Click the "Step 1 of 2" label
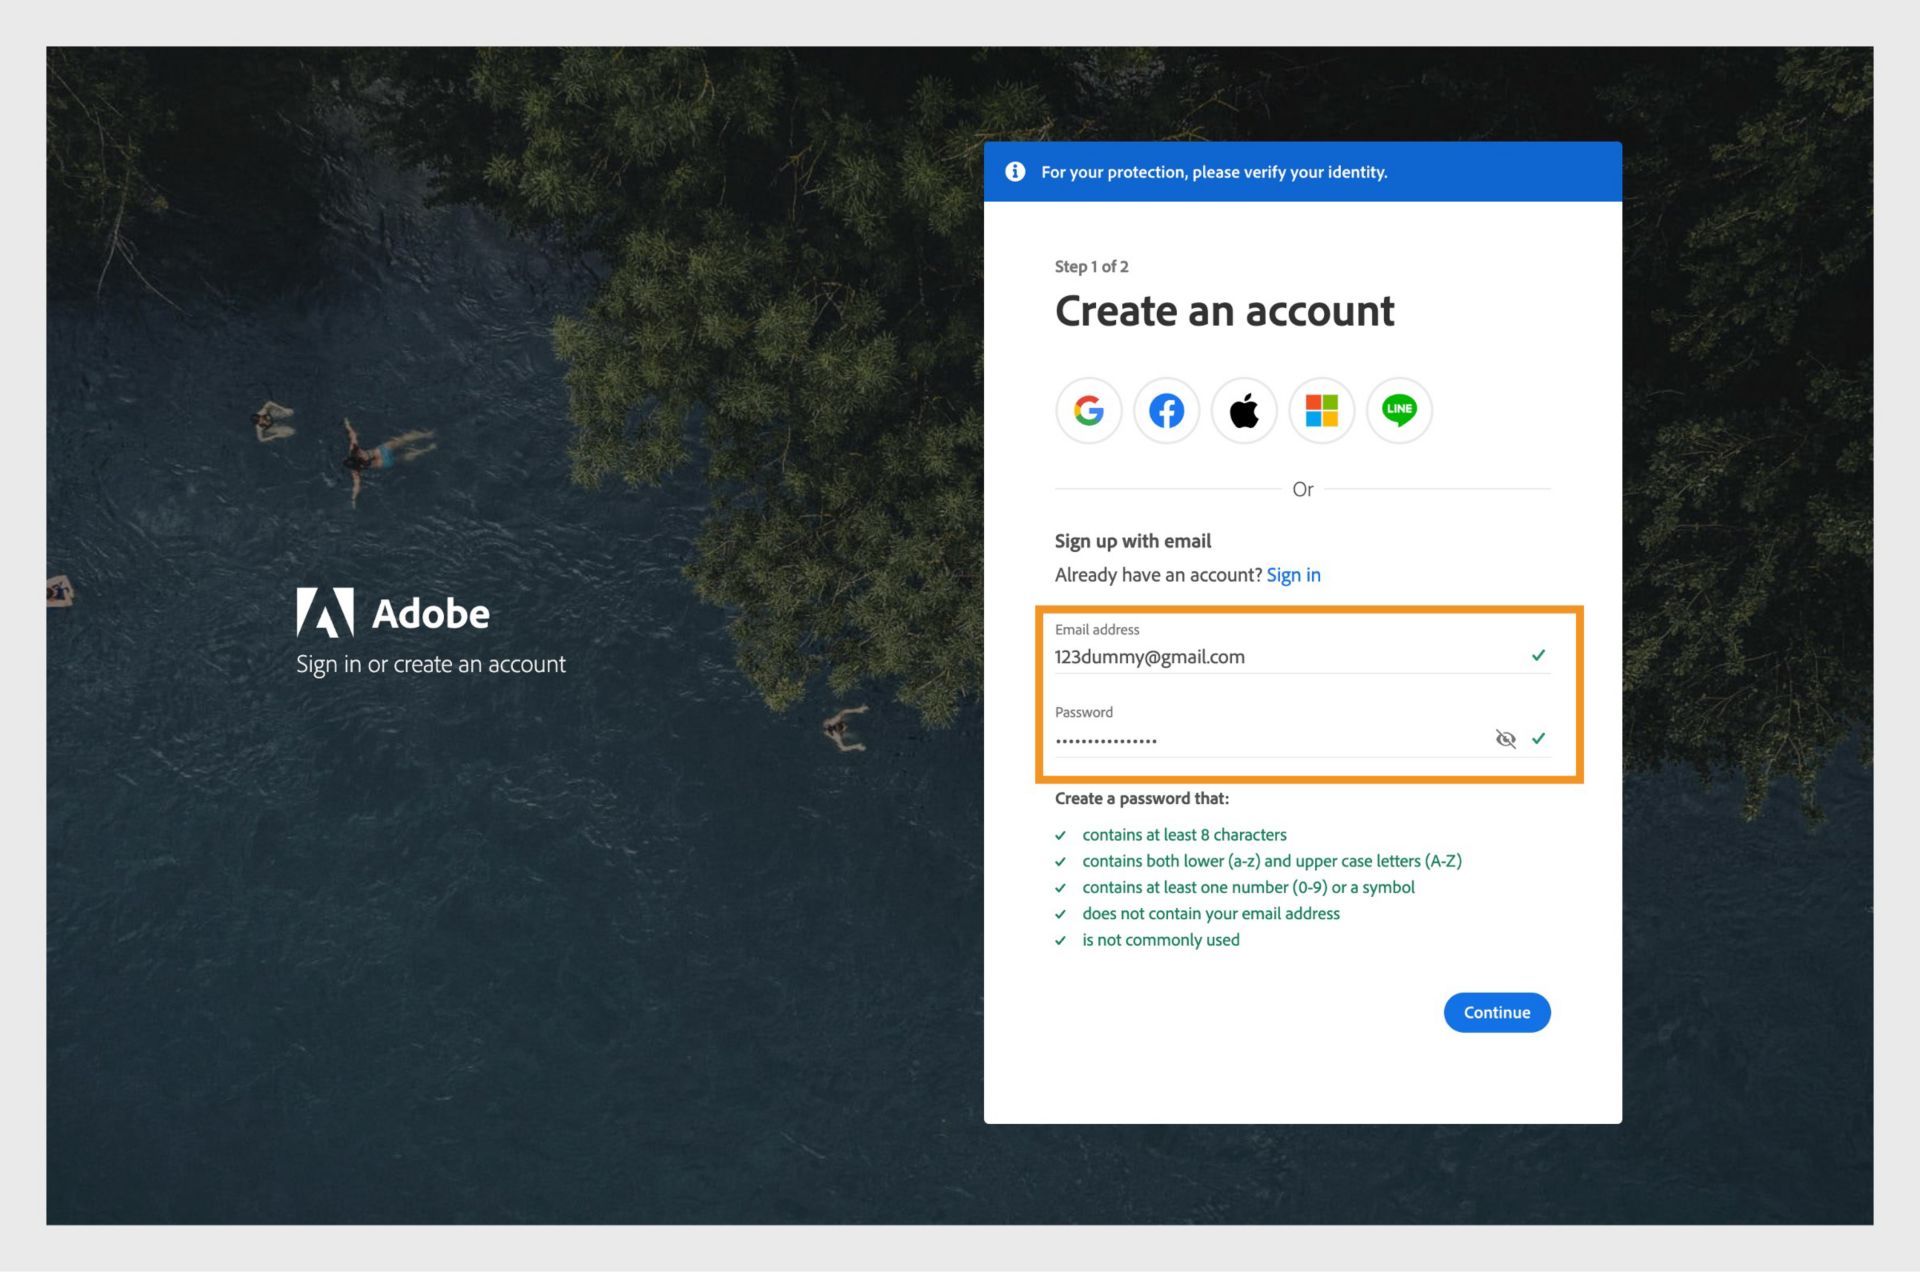This screenshot has height=1272, width=1920. coord(1091,267)
